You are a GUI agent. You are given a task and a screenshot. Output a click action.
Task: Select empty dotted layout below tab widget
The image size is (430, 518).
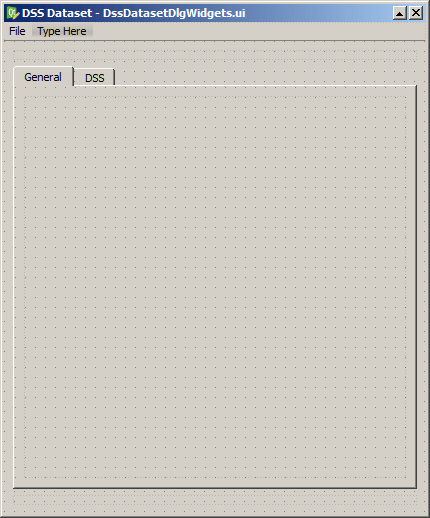[x=215, y=500]
